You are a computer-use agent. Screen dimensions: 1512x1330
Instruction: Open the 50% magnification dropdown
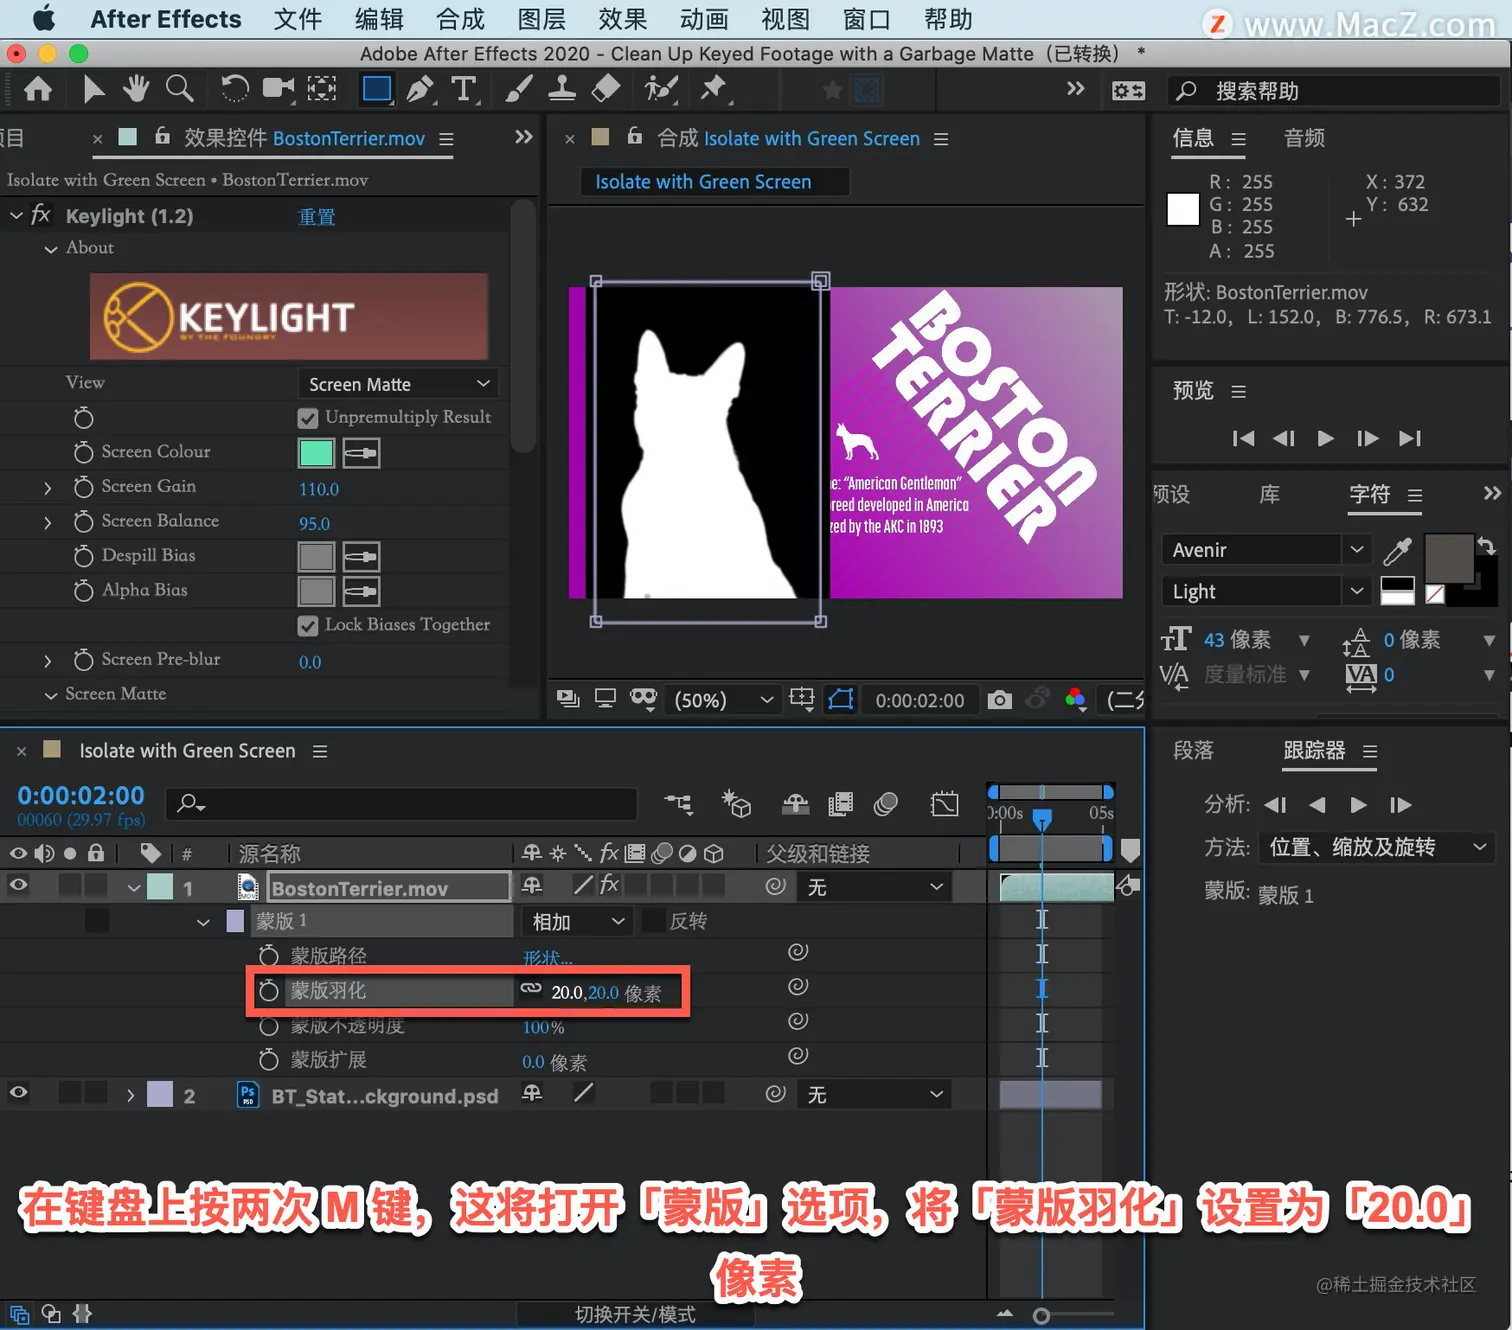[724, 700]
